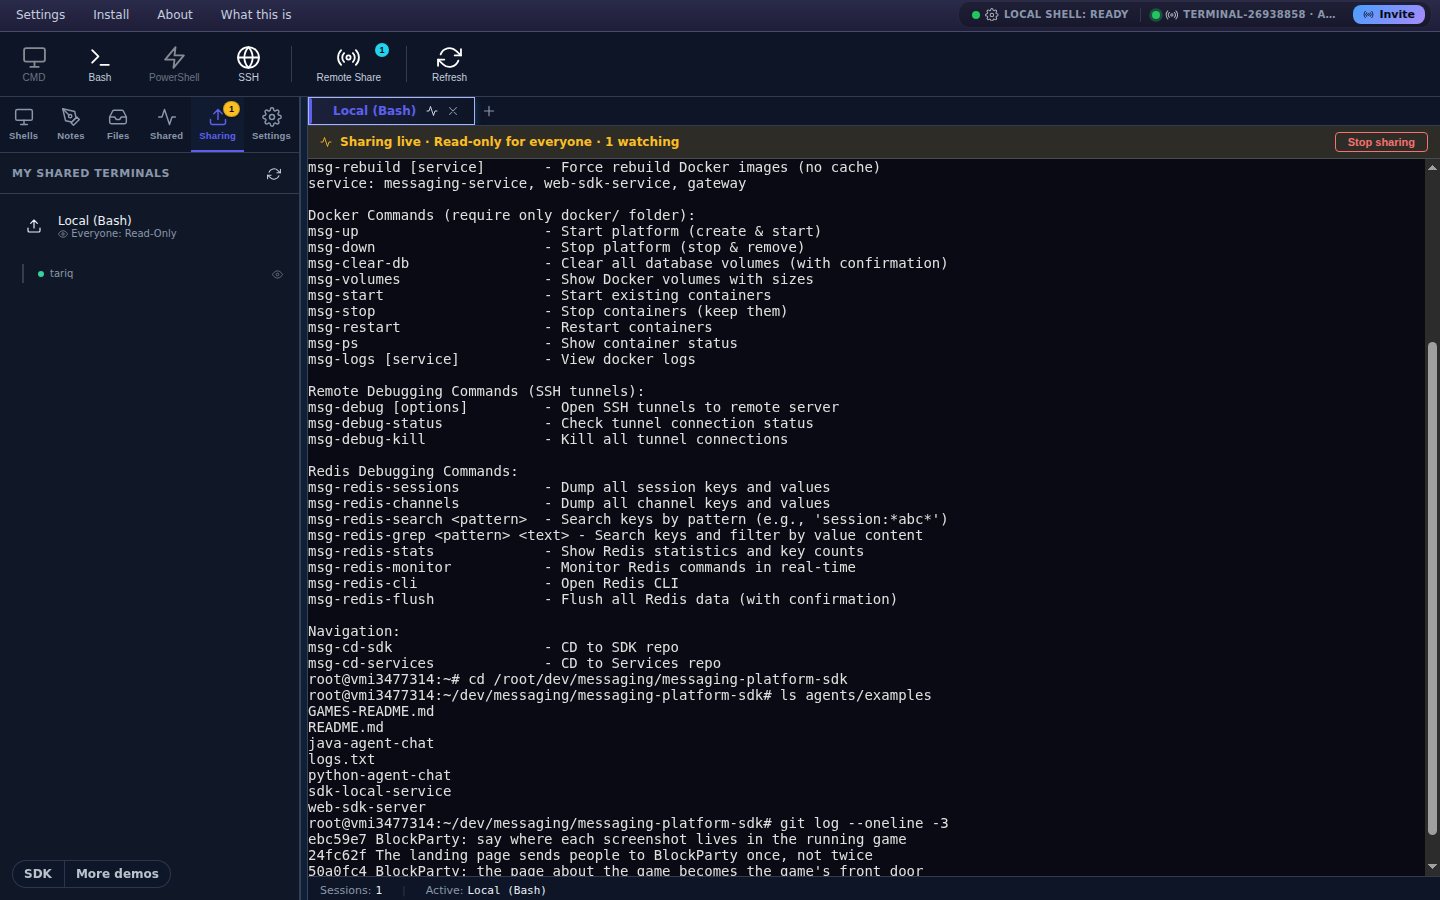Screen dimensions: 1440x900
Task: Click 'Sharing live · Read-only for everyone' text
Action: pyautogui.click(x=466, y=142)
